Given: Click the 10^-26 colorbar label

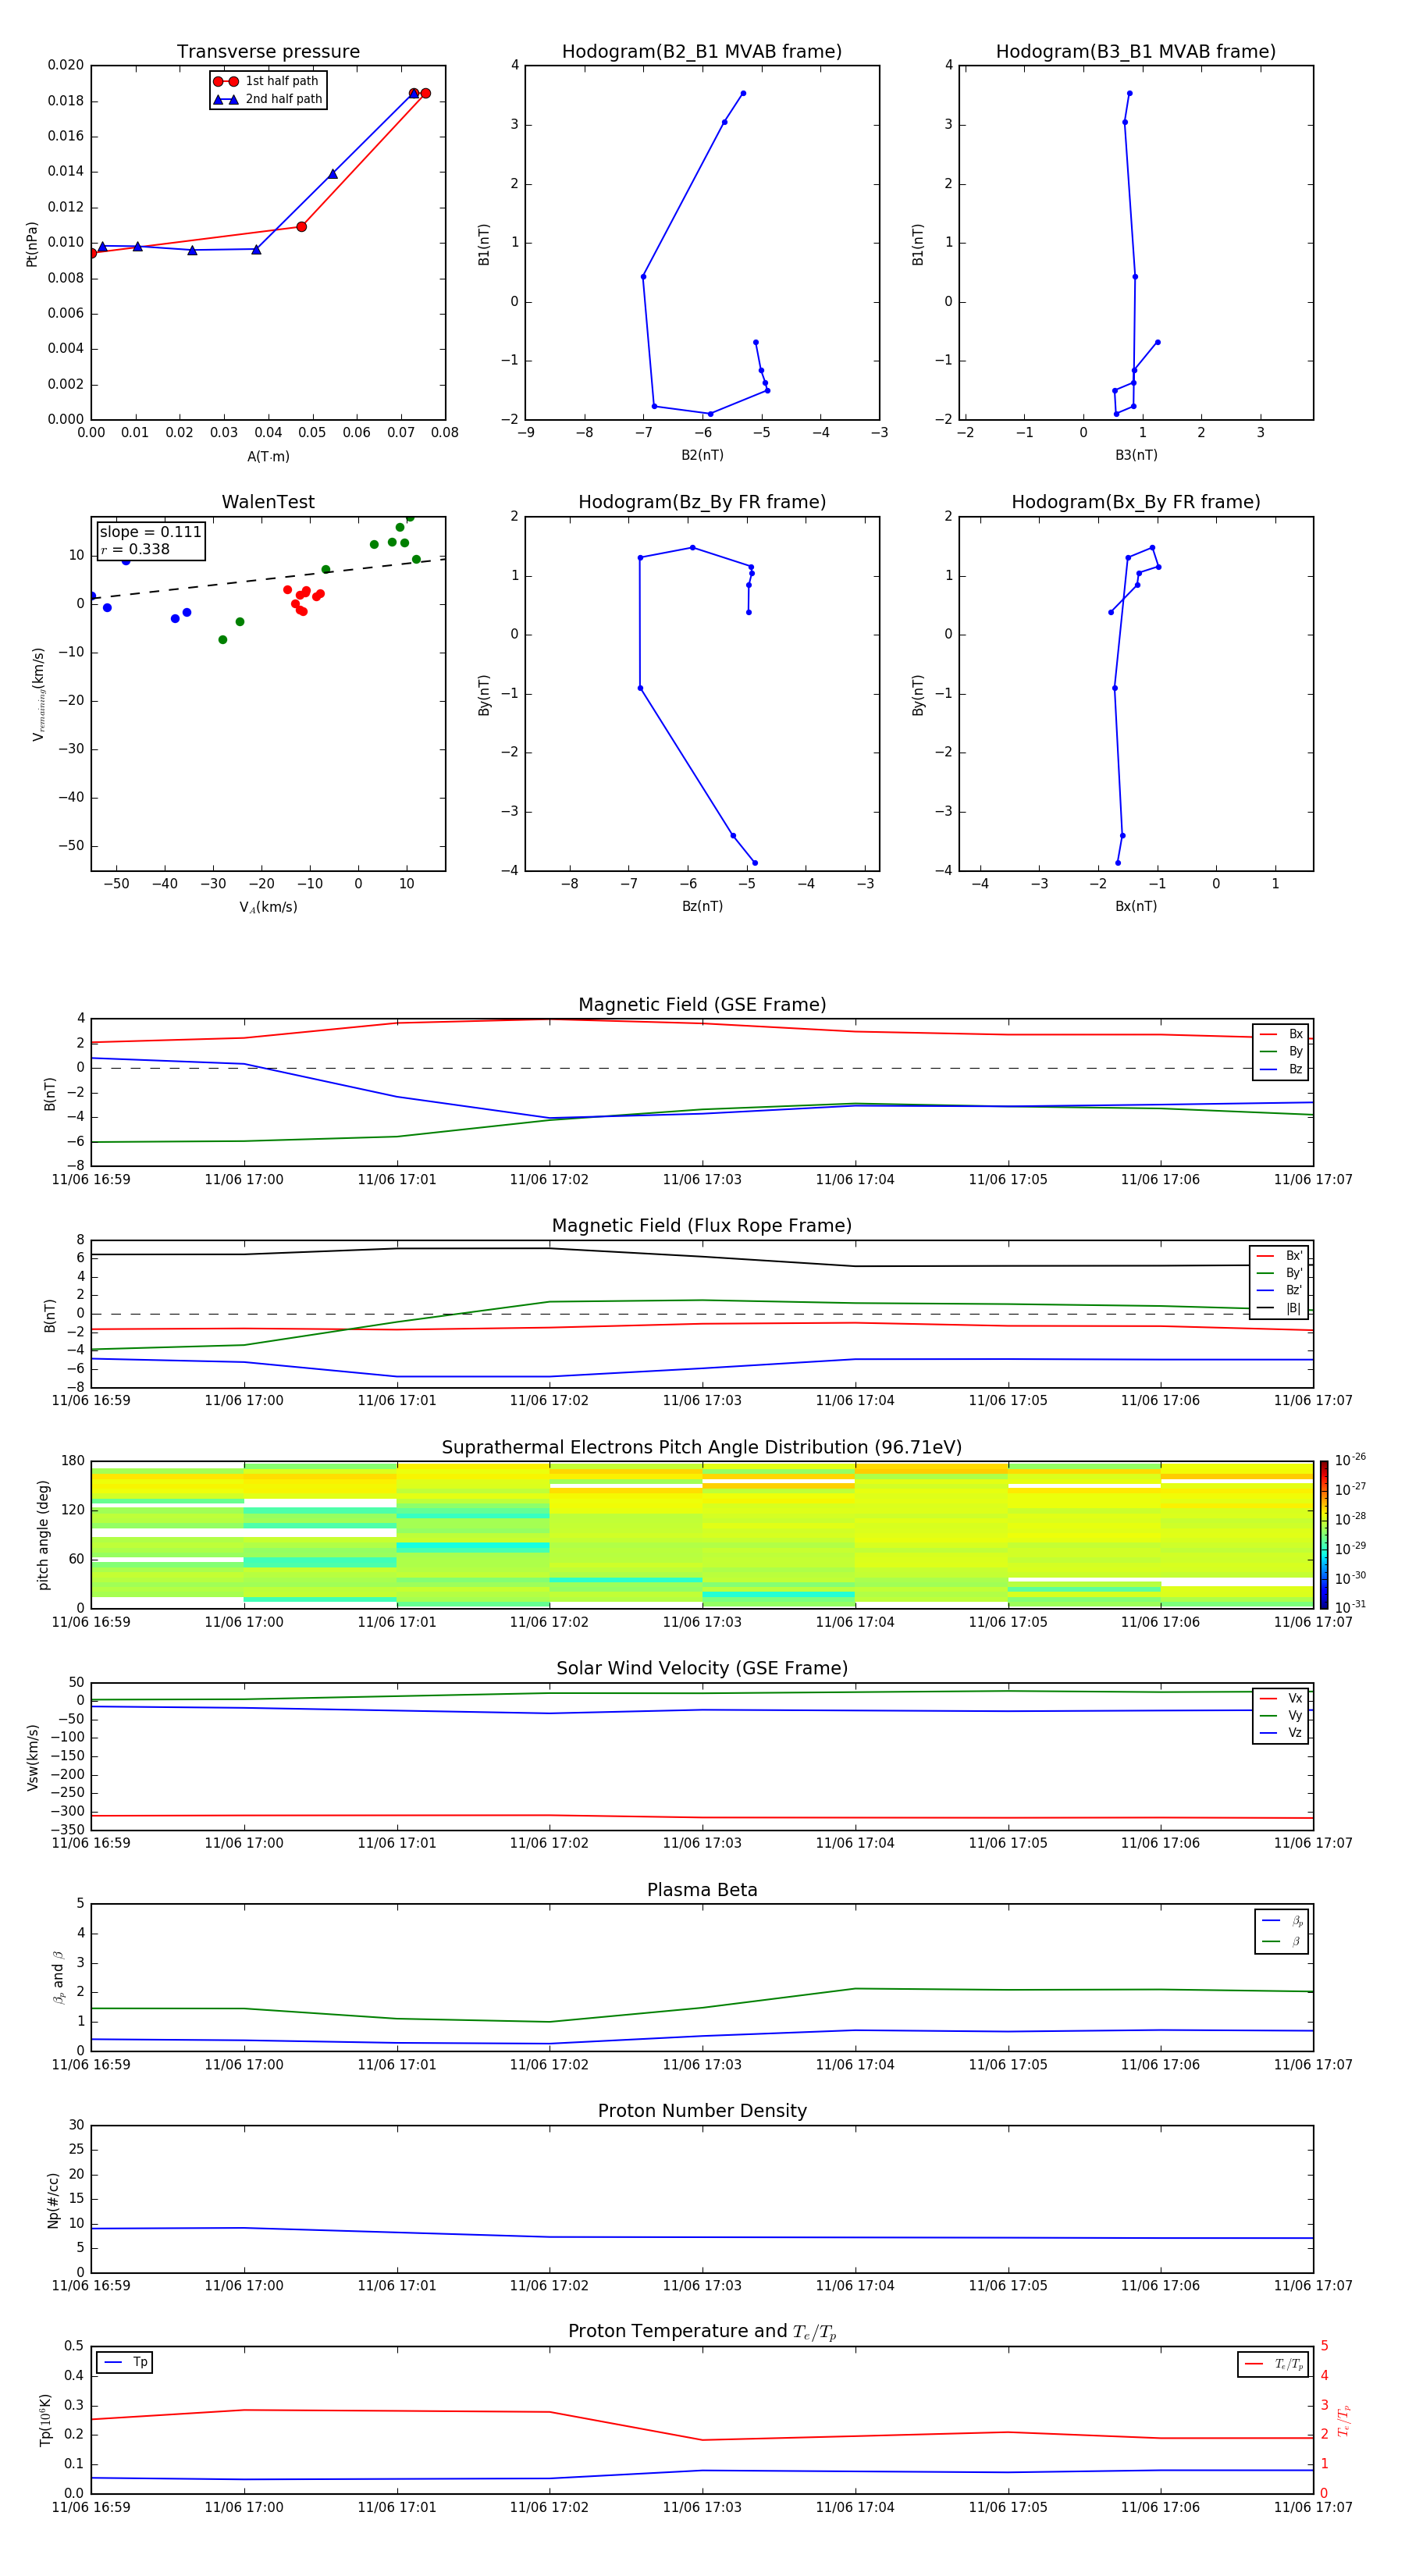Looking at the screenshot, I should tap(1351, 1460).
